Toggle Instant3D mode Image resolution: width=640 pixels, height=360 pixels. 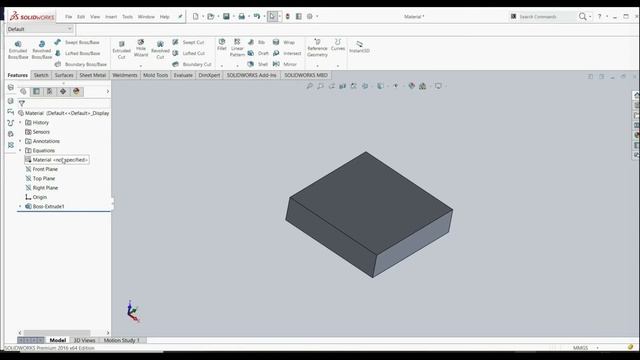tap(359, 47)
